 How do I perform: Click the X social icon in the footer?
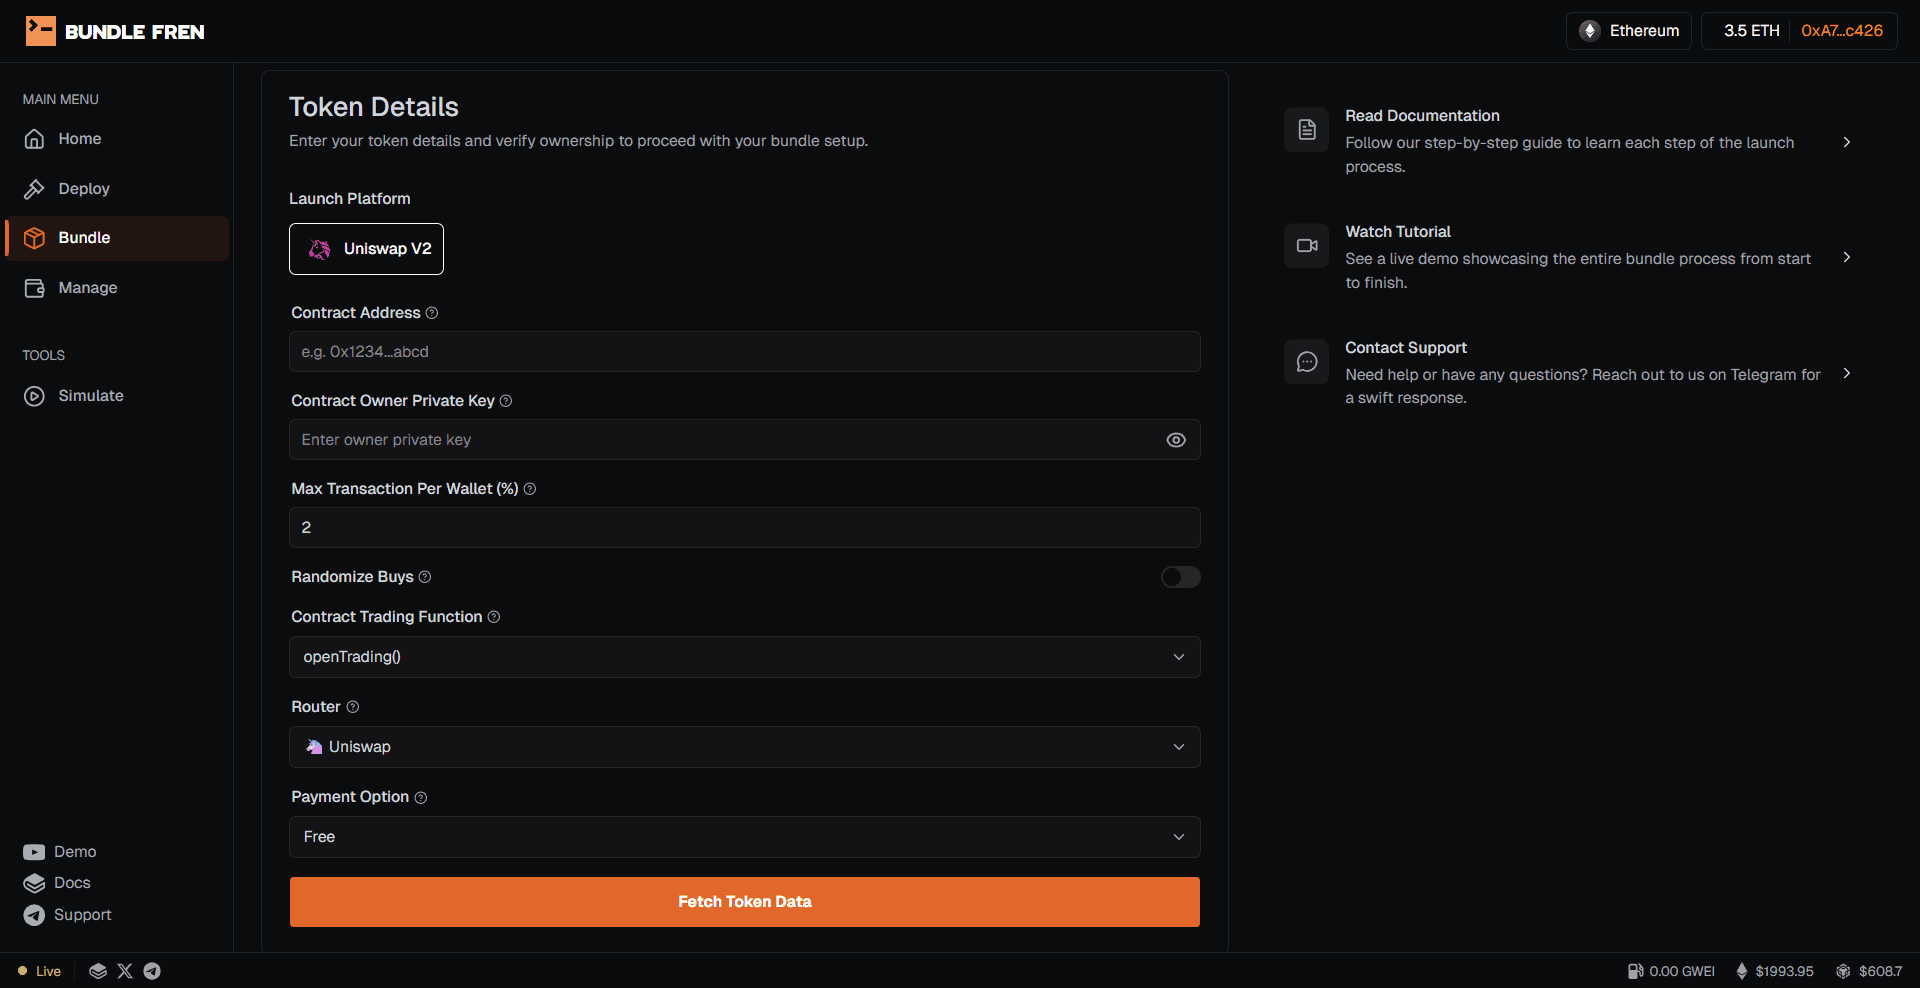tap(124, 970)
